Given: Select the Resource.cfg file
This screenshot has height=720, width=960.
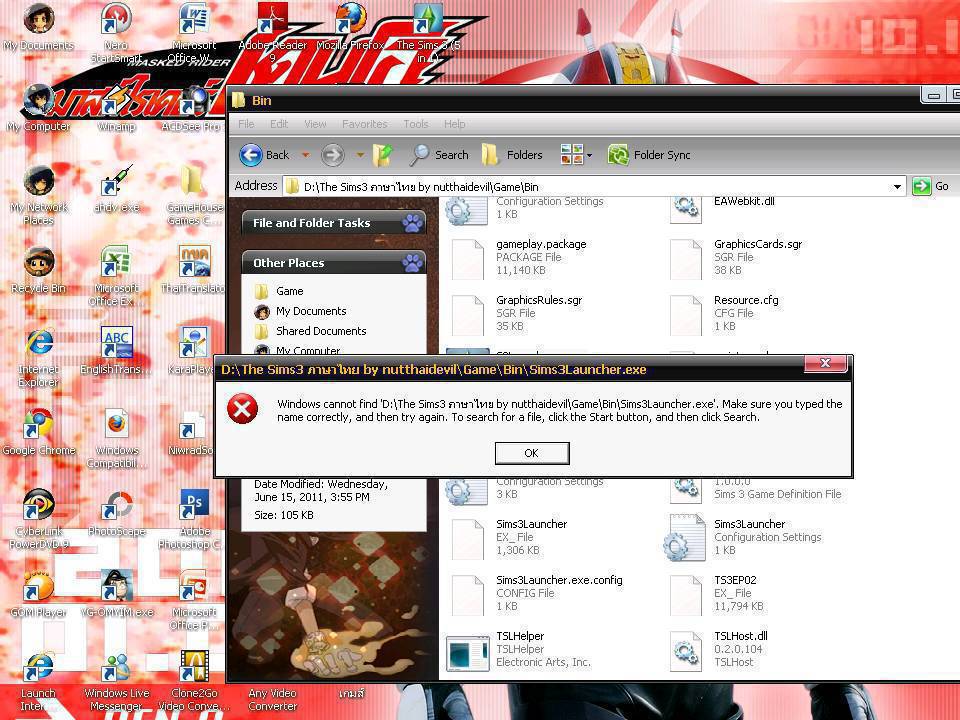Looking at the screenshot, I should (724, 313).
